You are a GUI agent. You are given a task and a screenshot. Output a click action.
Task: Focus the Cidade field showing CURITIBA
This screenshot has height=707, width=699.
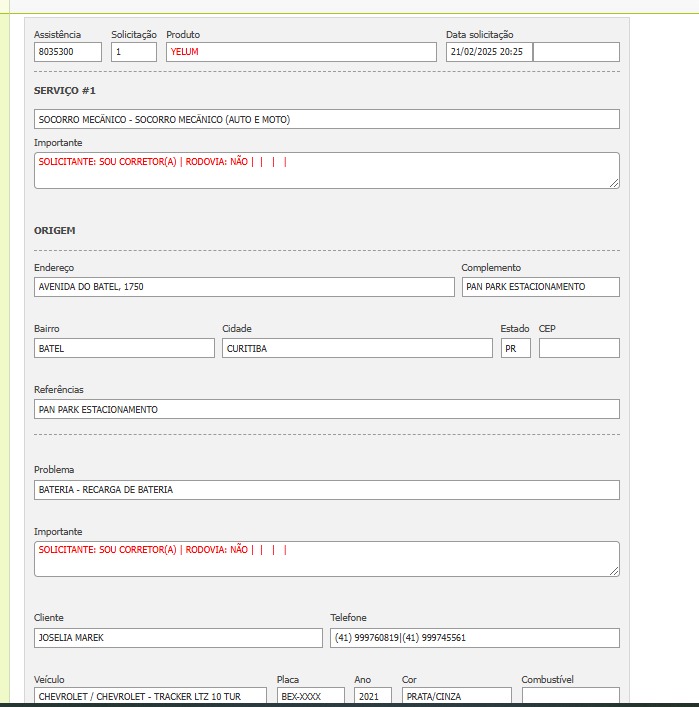pyautogui.click(x=357, y=348)
